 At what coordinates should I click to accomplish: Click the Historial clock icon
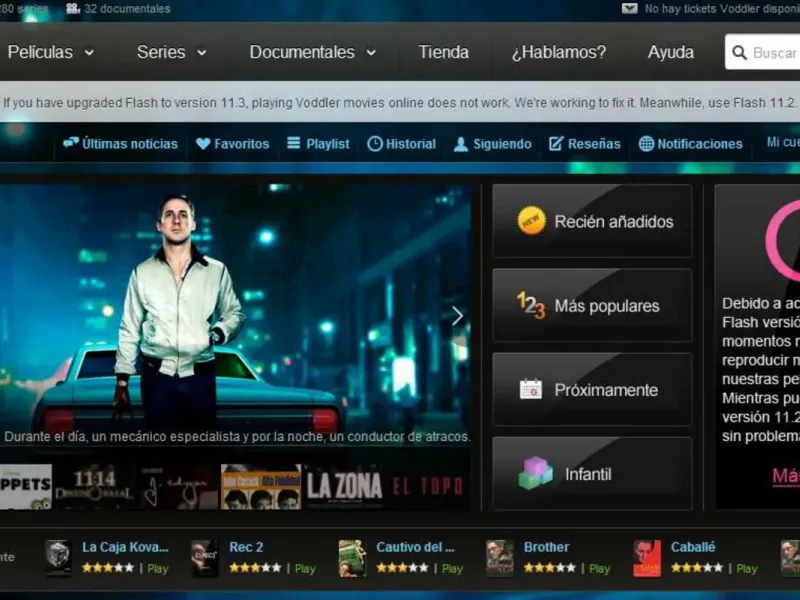pos(375,144)
